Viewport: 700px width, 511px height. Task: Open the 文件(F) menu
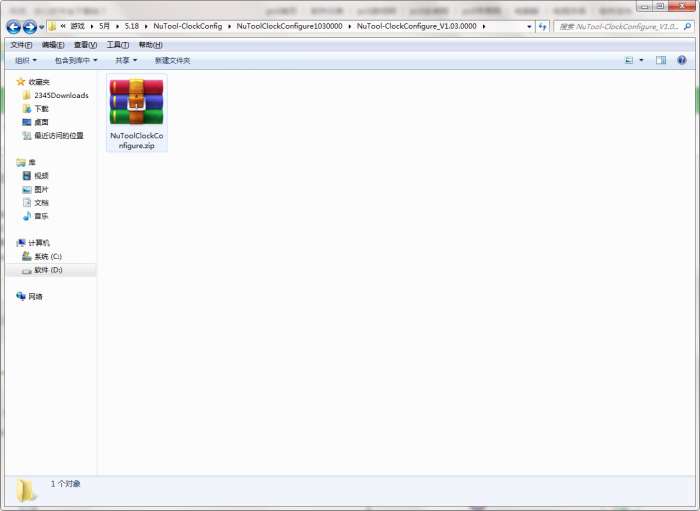coord(21,45)
